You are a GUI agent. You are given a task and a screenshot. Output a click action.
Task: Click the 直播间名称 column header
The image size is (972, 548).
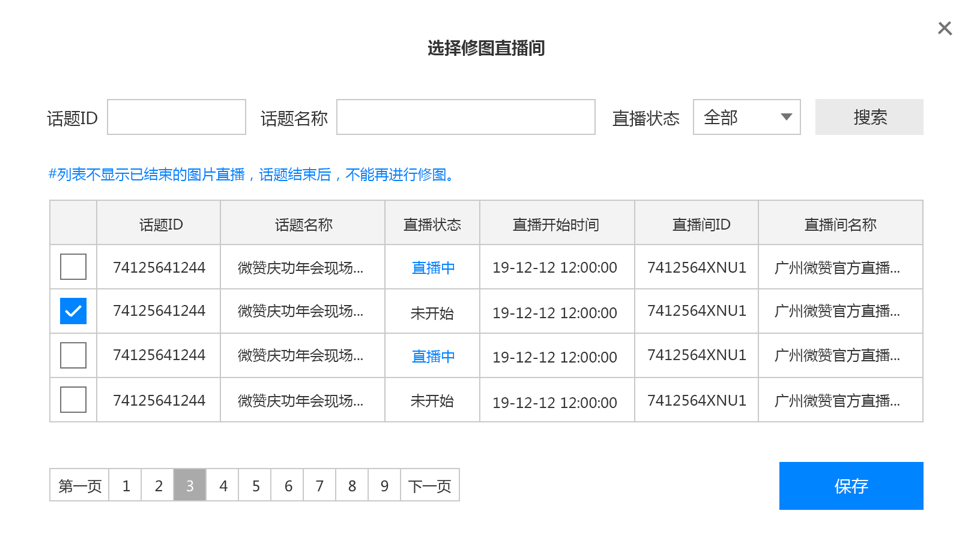click(x=840, y=224)
